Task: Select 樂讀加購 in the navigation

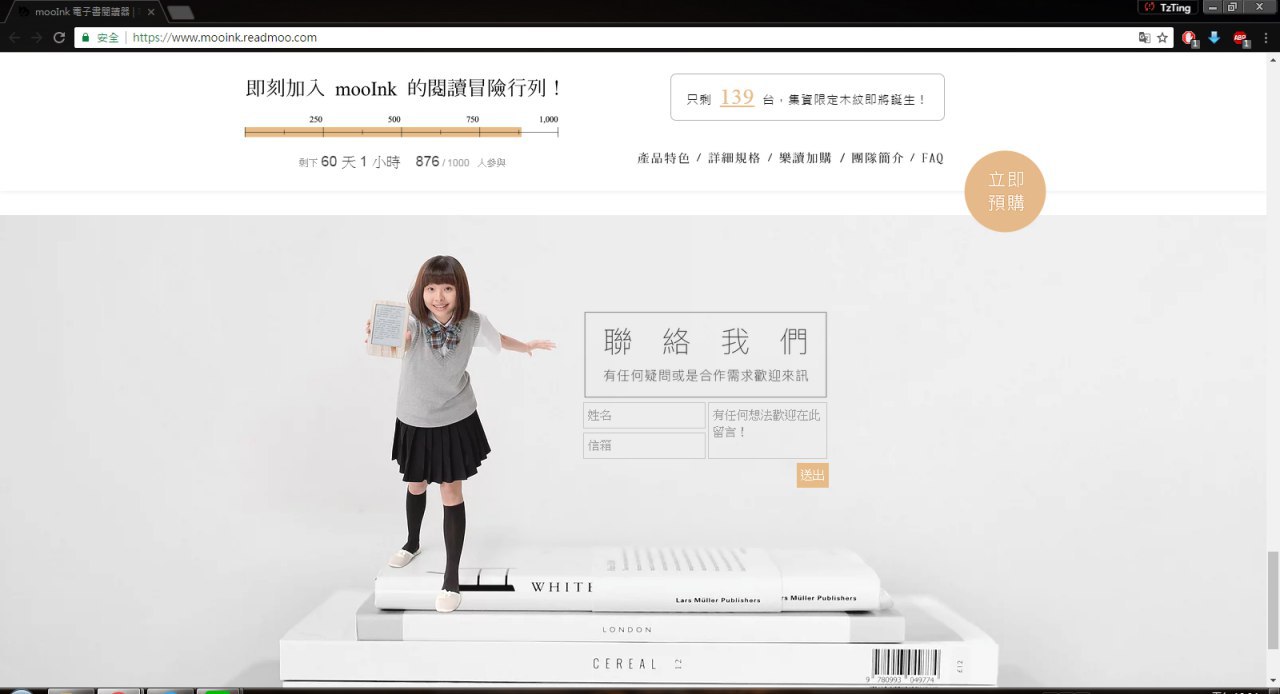Action: click(x=805, y=158)
